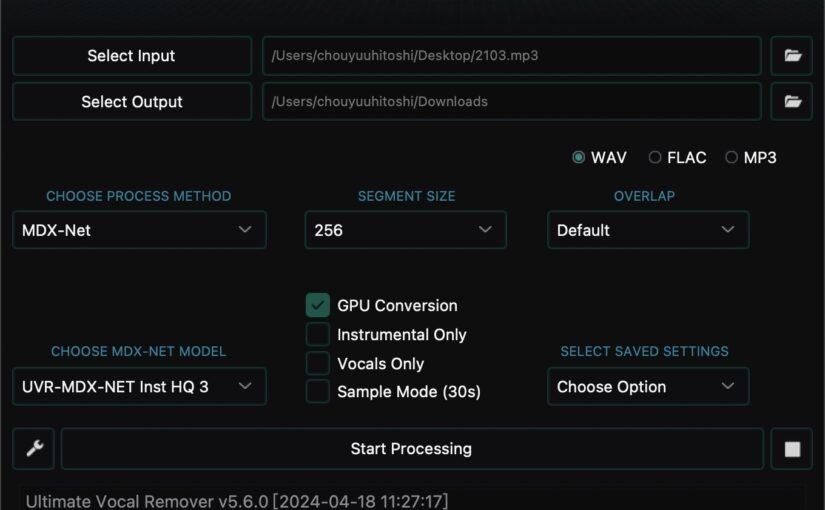Open the MDX-Net process method dropdown
Viewport: 825px width, 510px height.
[x=139, y=230]
